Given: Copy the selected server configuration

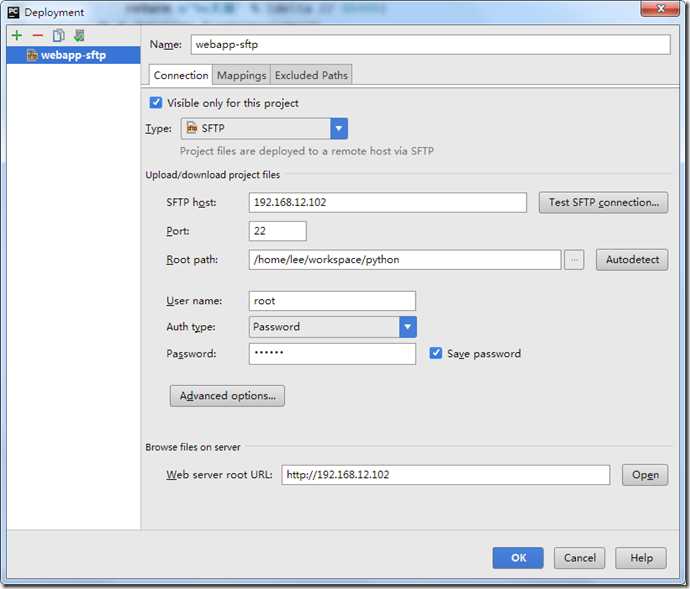Looking at the screenshot, I should 59,36.
